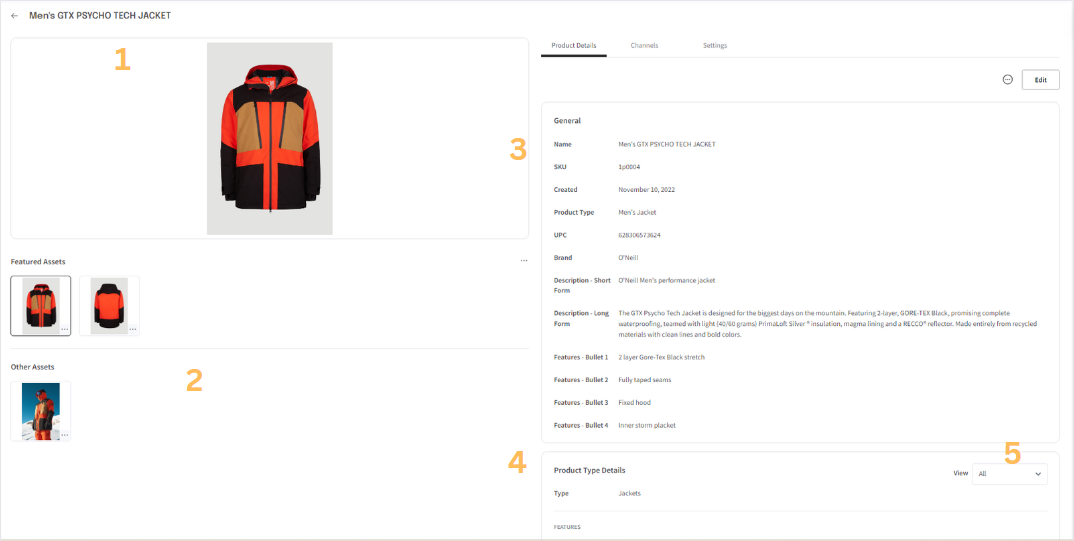
Task: Click the Edit button
Action: 1040,79
